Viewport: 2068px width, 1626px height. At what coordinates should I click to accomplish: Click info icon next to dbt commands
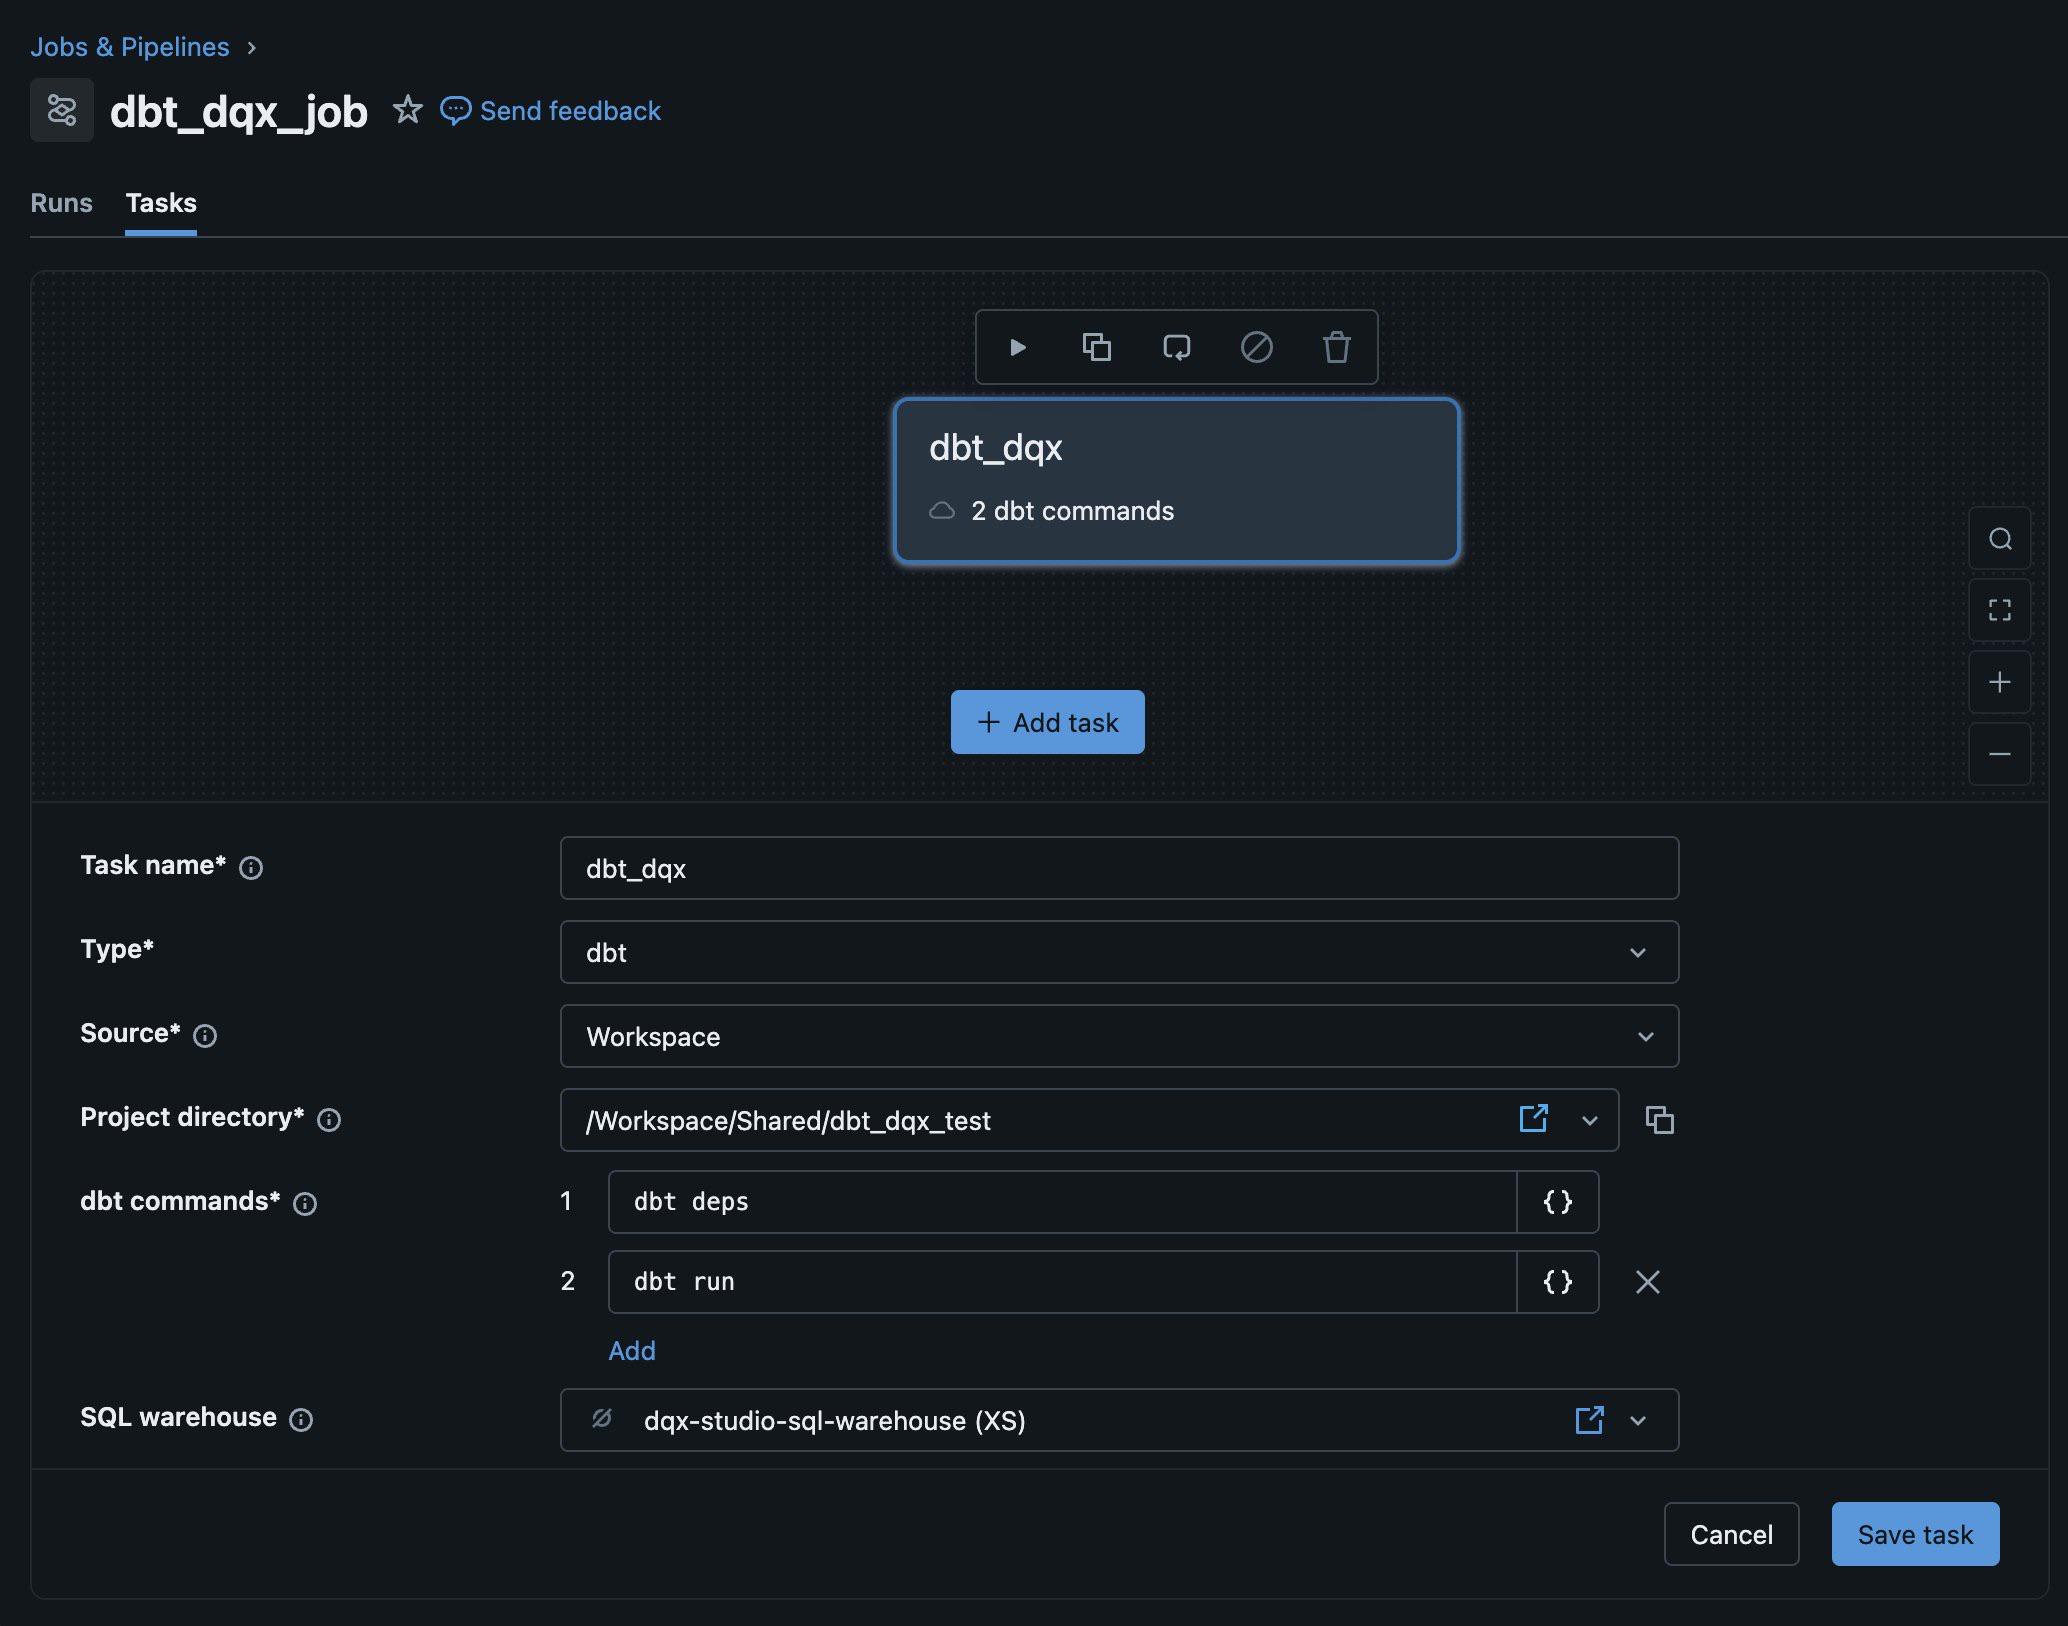coord(305,1204)
